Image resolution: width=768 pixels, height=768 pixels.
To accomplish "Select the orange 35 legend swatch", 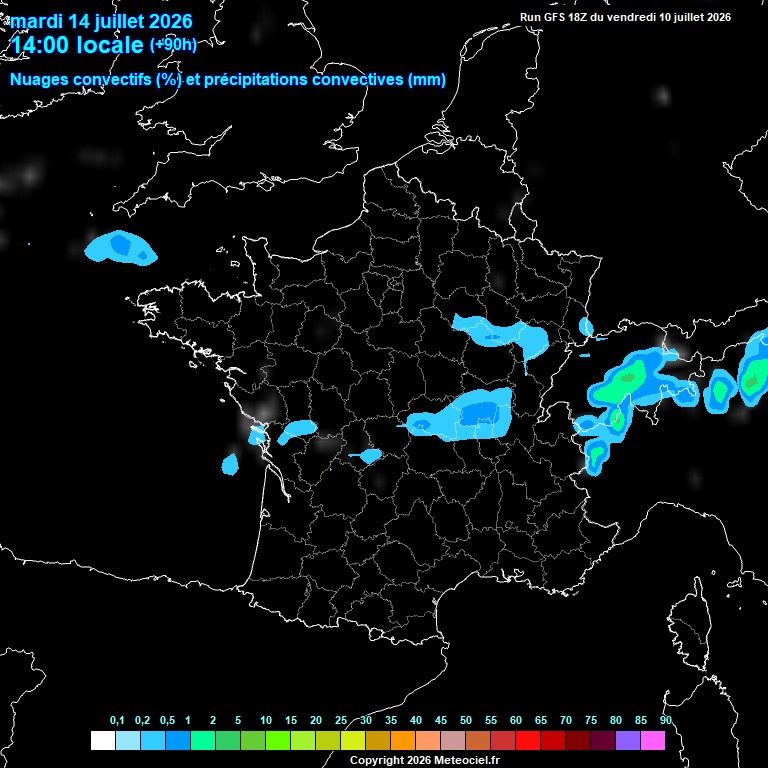I will coord(403,740).
